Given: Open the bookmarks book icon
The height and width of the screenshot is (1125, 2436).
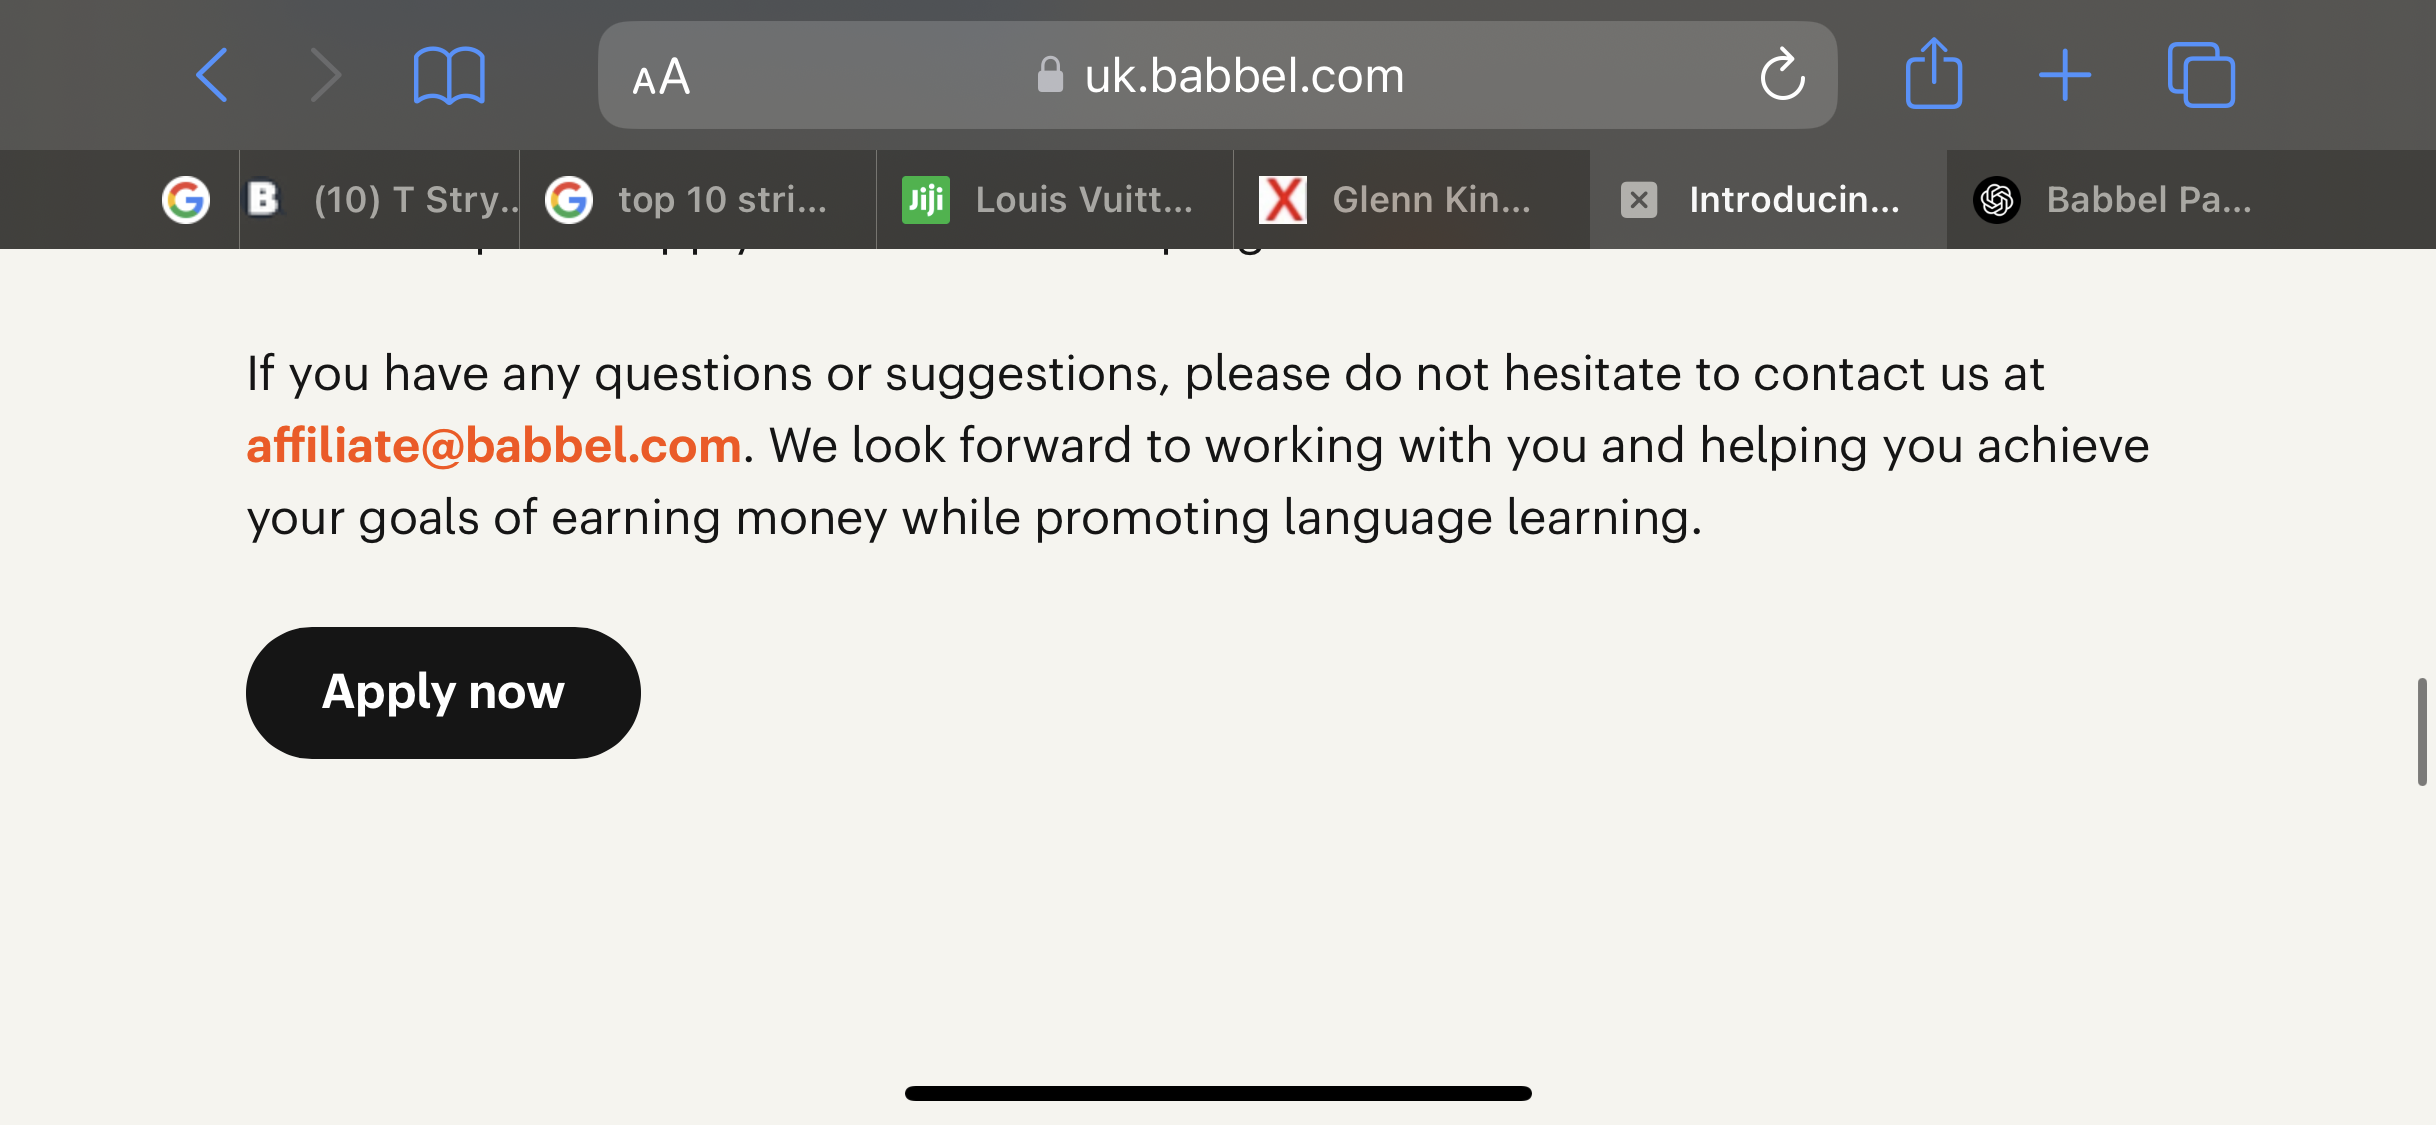Looking at the screenshot, I should 449,75.
